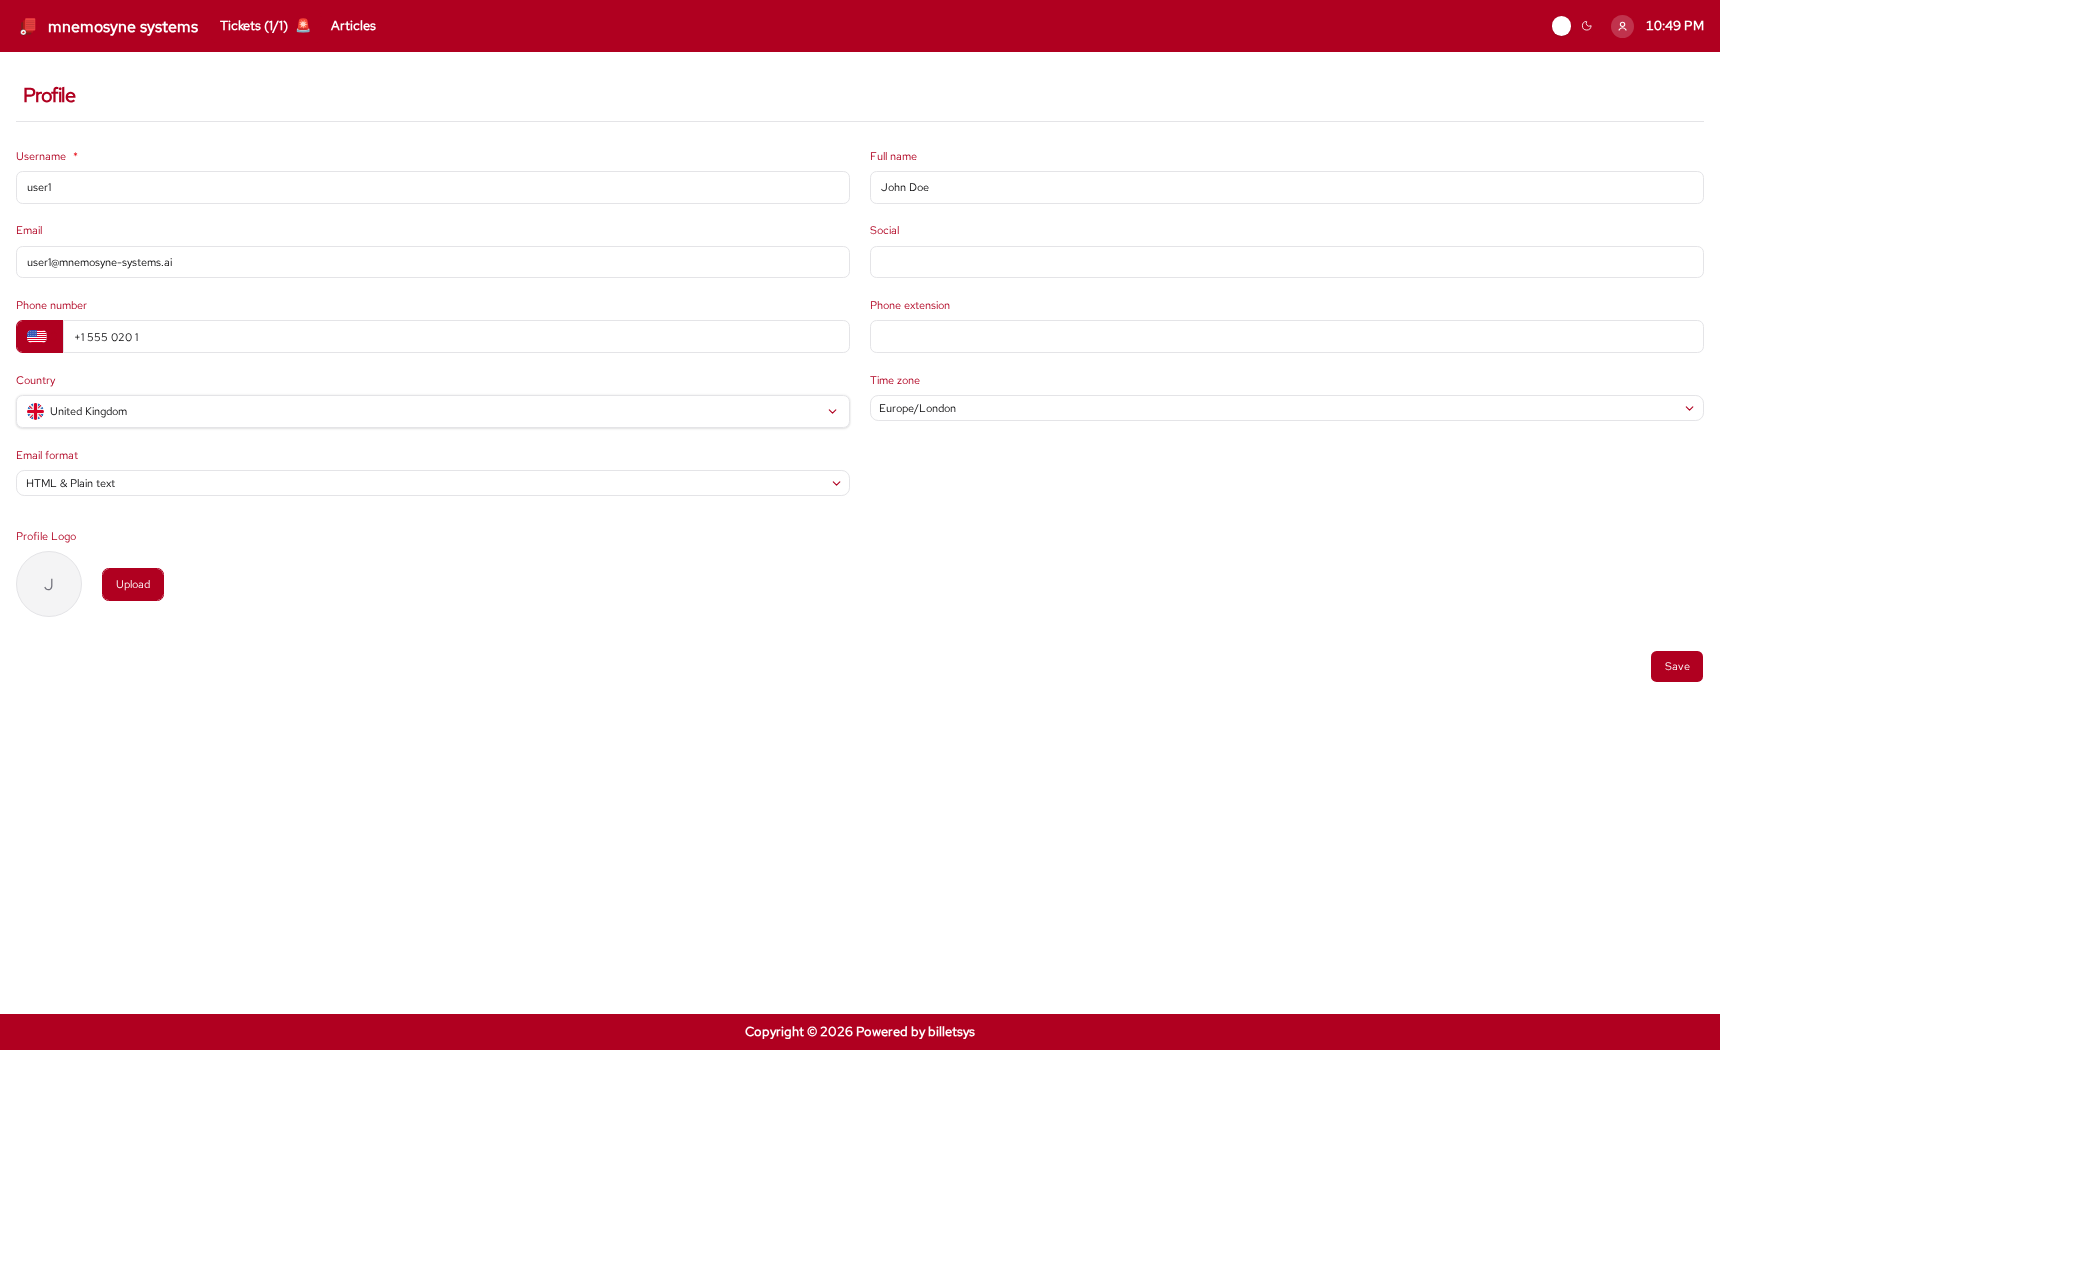Focus the Full name input field
The height and width of the screenshot is (1280, 2098).
(x=1286, y=188)
